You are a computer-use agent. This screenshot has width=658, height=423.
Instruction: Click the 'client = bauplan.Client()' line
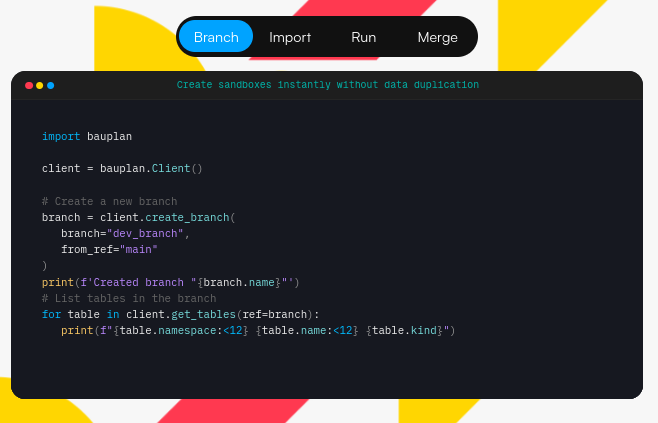(x=122, y=168)
